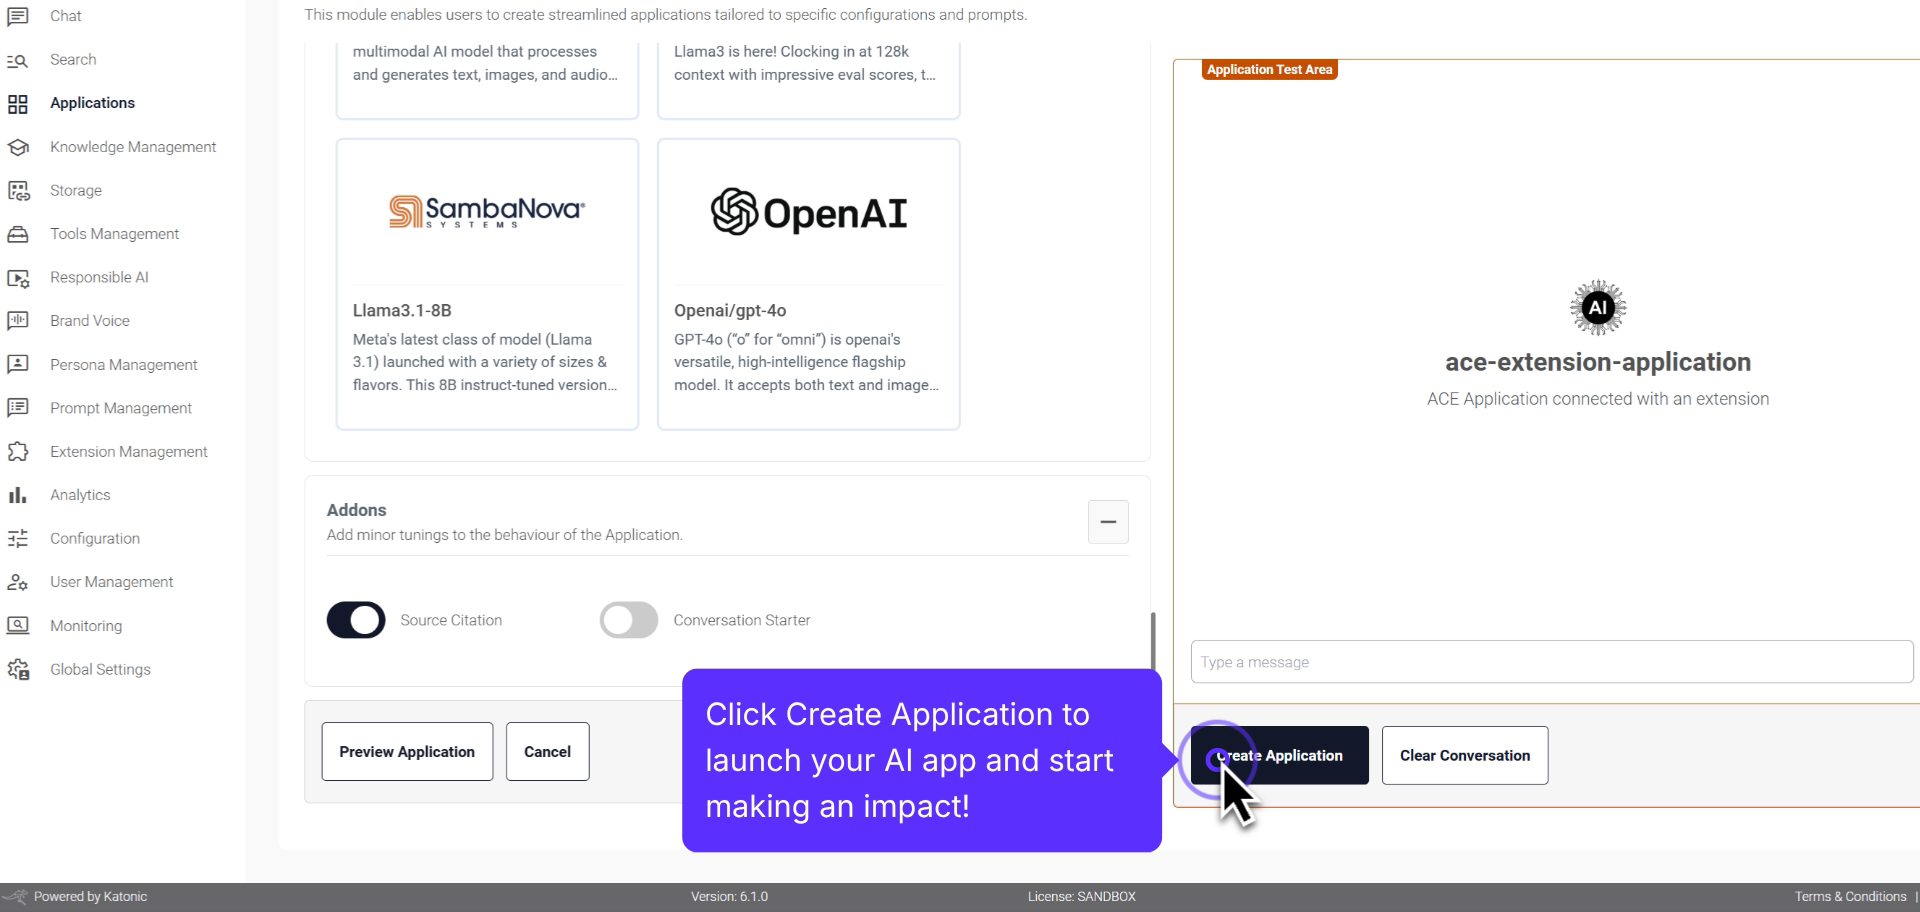Select the Tools Management icon

point(19,233)
